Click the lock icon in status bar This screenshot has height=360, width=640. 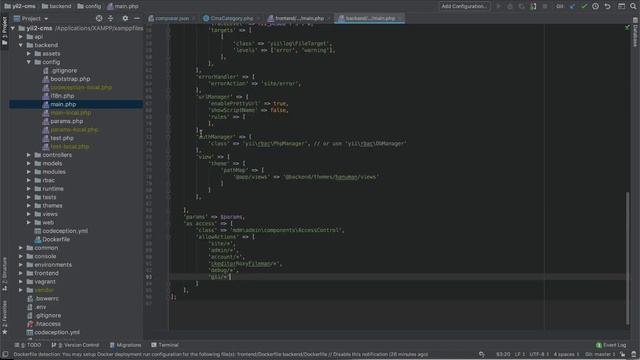click(x=622, y=354)
